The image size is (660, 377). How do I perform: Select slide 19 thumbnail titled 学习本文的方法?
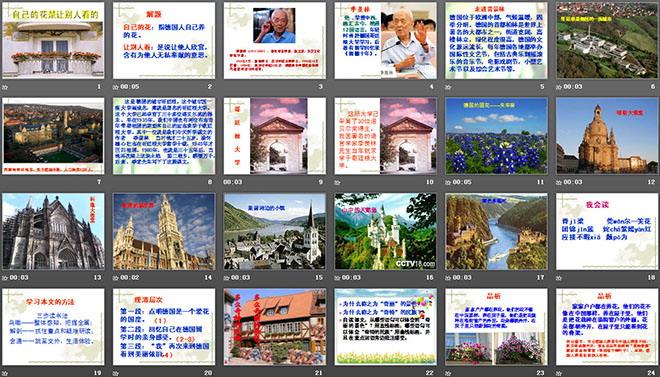(x=53, y=327)
